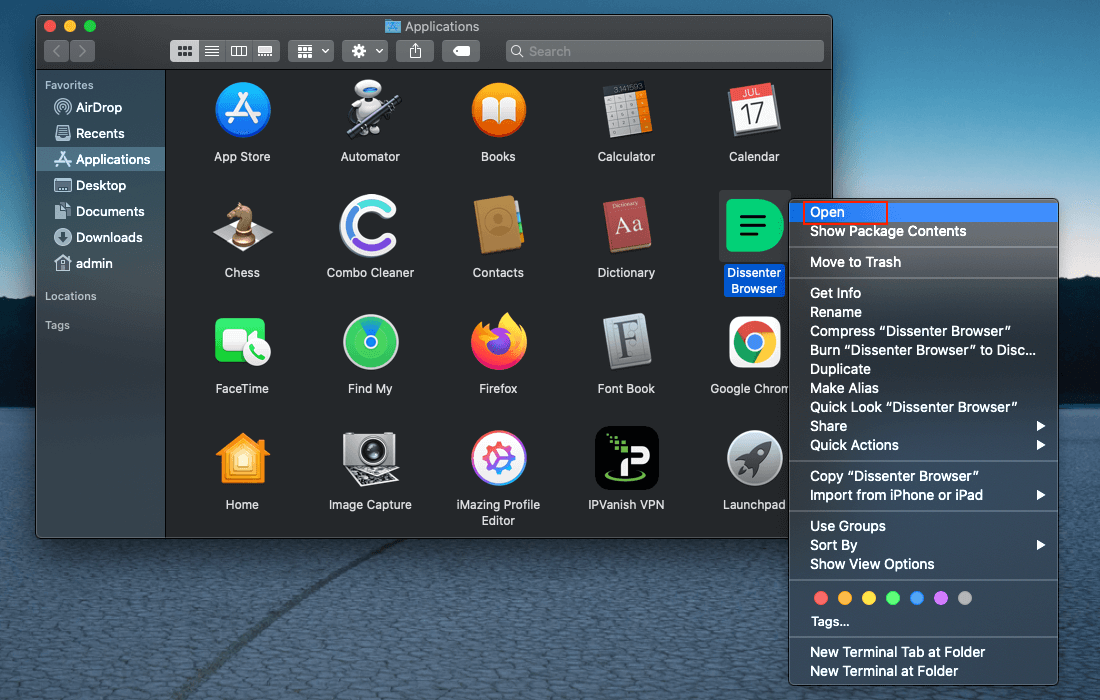Launch the FaceTime app

coord(242,341)
